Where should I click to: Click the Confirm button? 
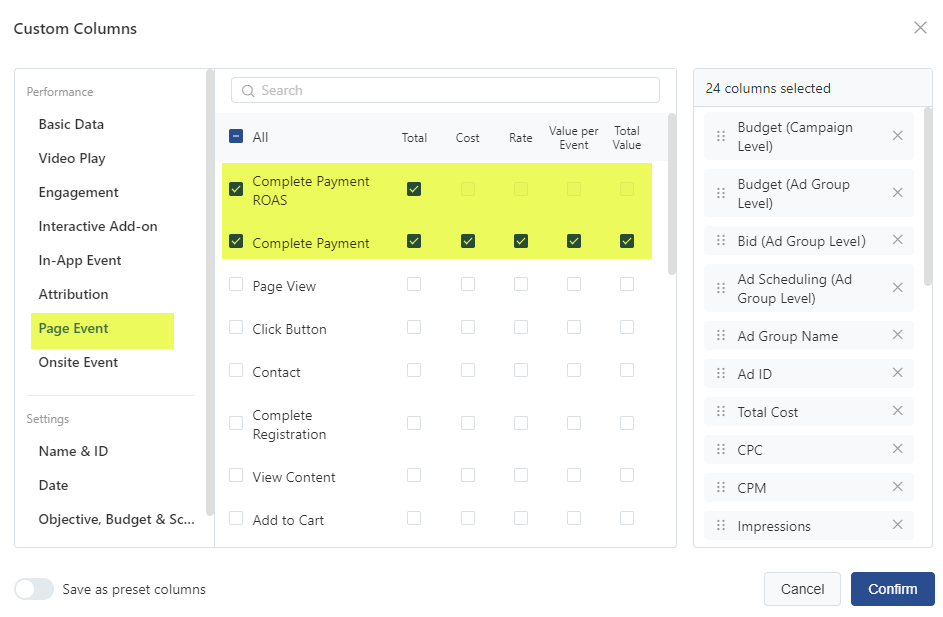pos(892,589)
